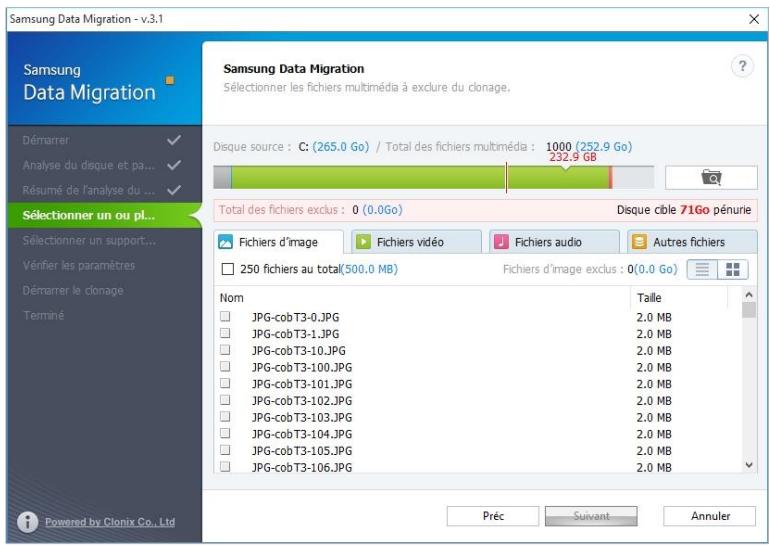Click the Disque cible 71Go pénurie text

click(684, 210)
